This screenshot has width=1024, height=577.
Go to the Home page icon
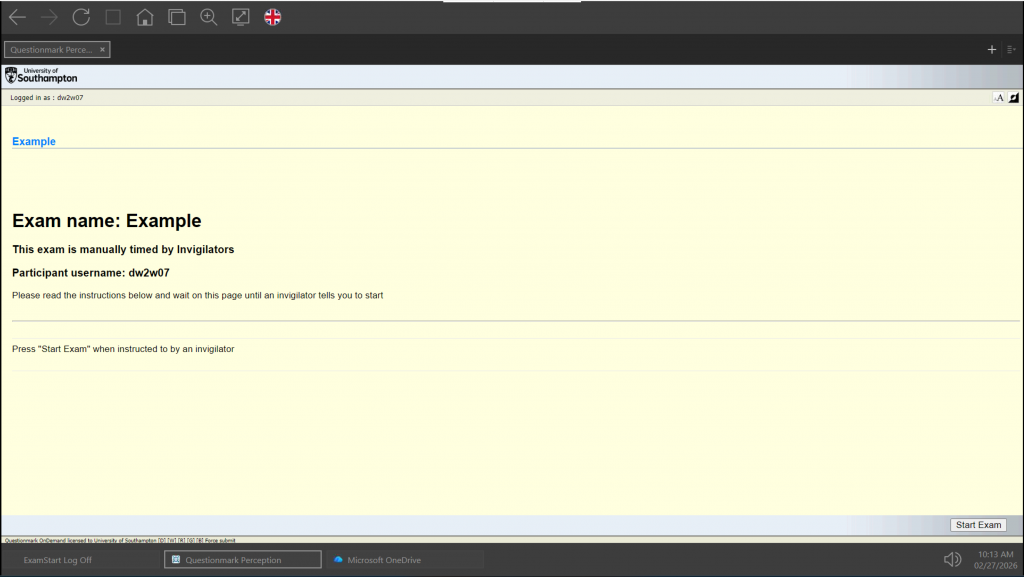pos(145,17)
